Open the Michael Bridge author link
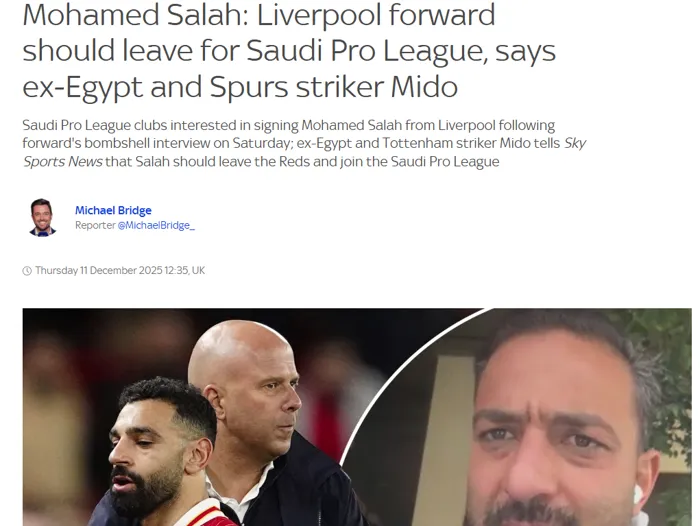 pos(113,210)
